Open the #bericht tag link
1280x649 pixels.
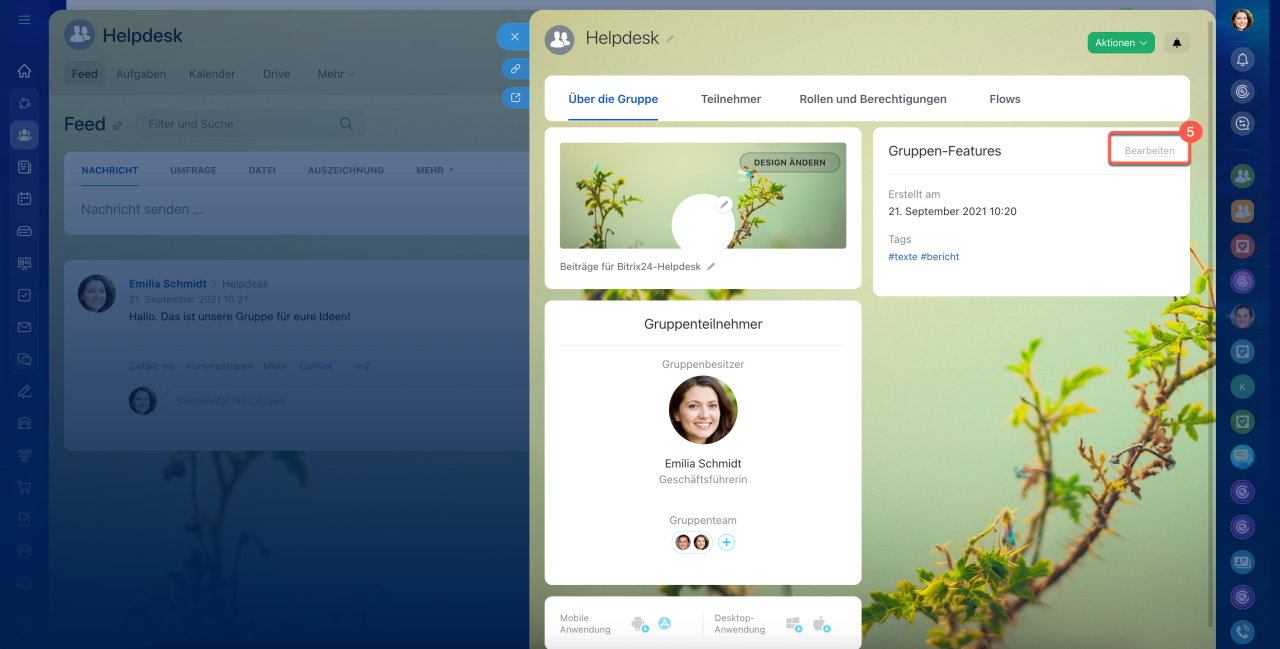[x=940, y=257]
